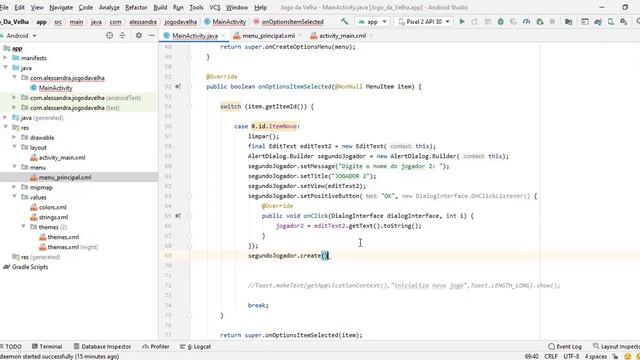Open the app run configuration dropdown

(x=372, y=22)
